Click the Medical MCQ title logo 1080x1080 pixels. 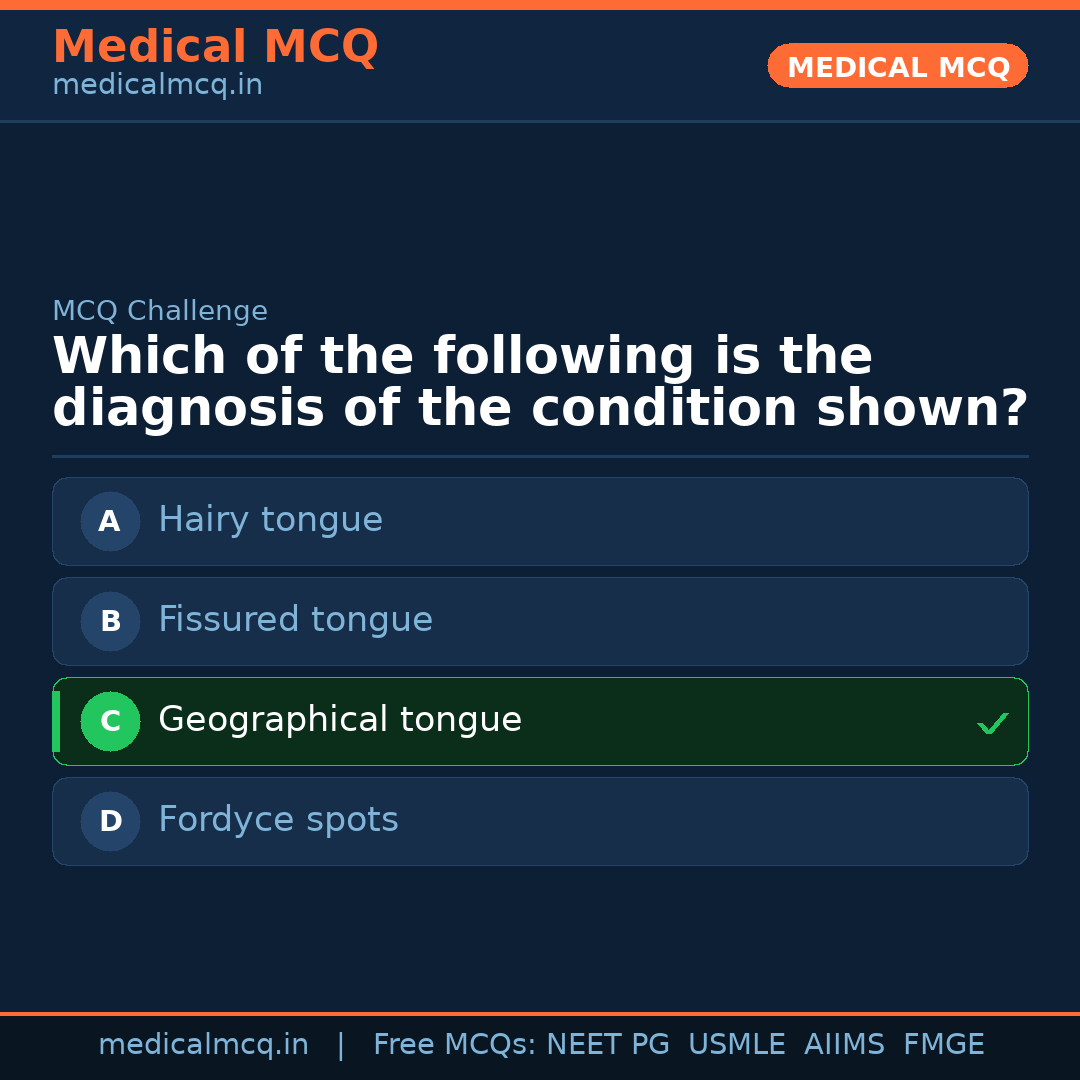[215, 48]
